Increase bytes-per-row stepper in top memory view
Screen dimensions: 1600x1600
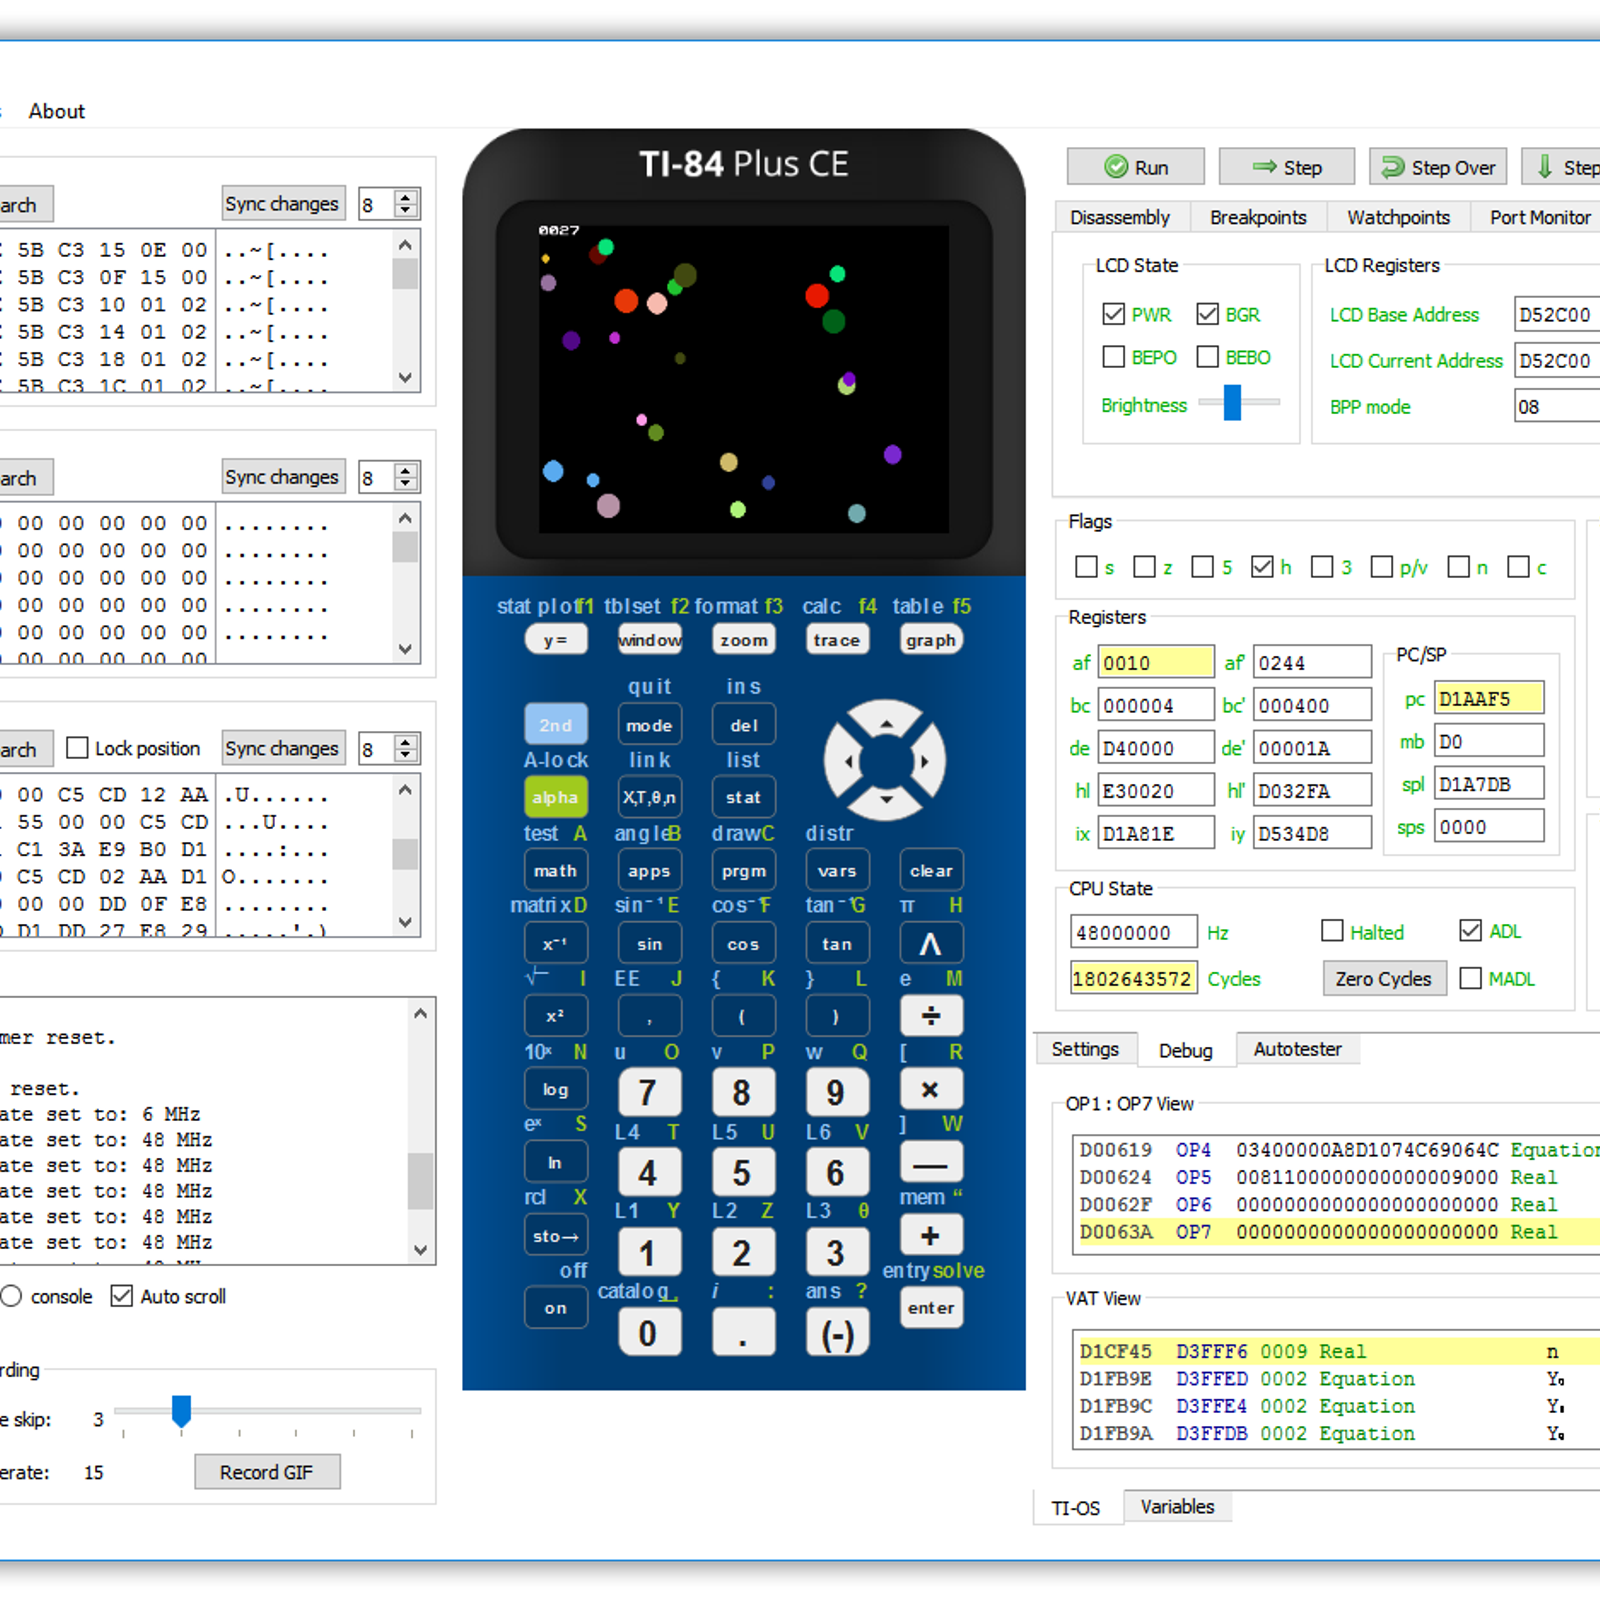(405, 197)
